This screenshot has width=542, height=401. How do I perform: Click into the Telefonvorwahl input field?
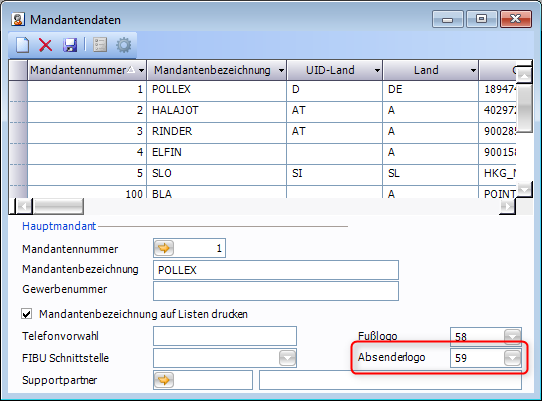[x=225, y=336]
